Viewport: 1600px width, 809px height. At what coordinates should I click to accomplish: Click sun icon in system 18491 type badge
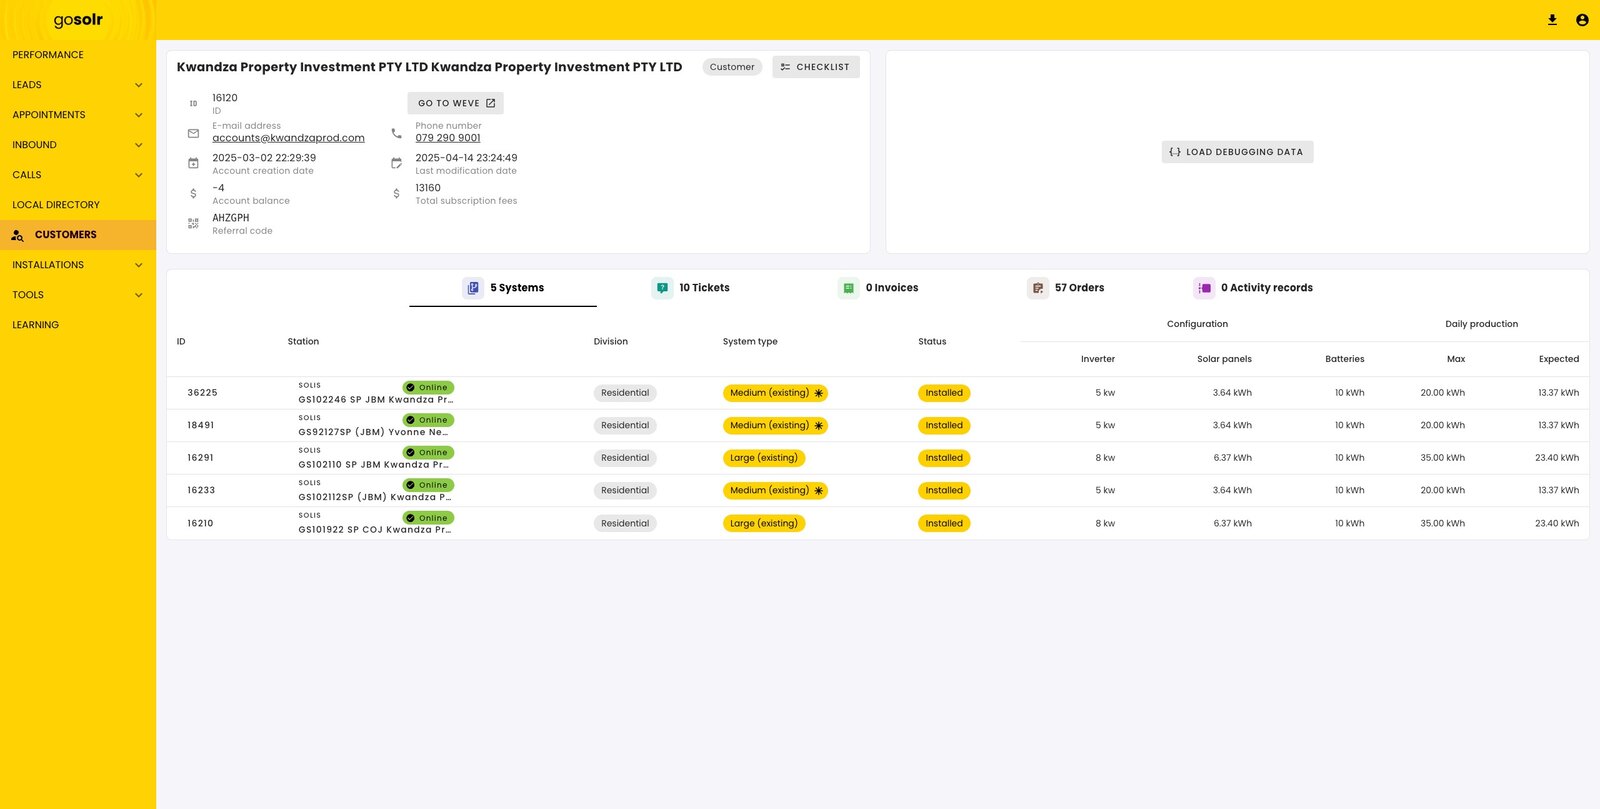coord(819,426)
